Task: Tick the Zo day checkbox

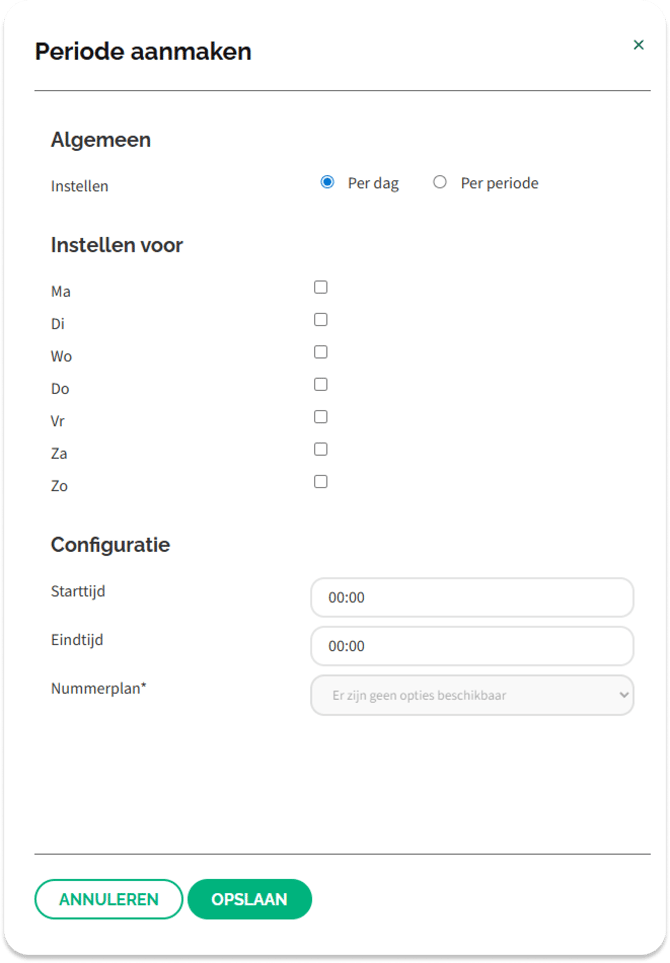Action: (x=321, y=481)
